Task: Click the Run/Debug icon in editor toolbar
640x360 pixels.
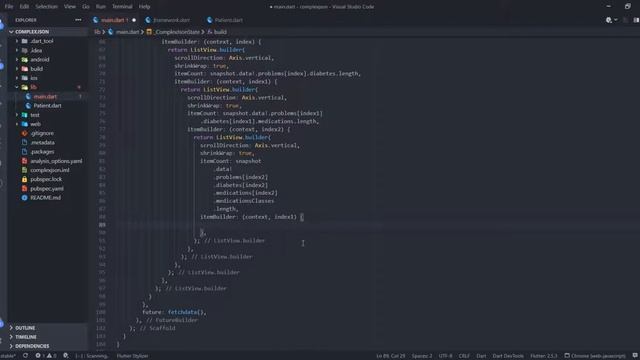Action: [609, 20]
